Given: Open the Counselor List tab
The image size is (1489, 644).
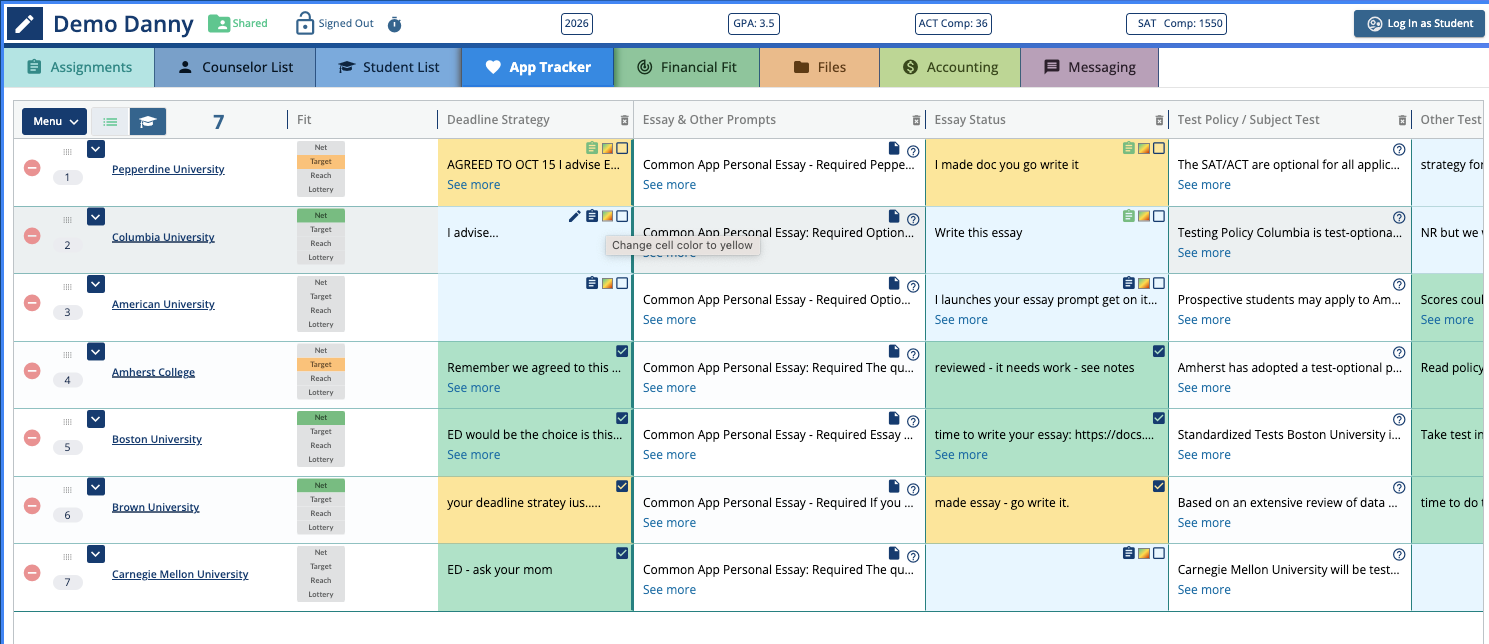Looking at the screenshot, I should (x=235, y=67).
